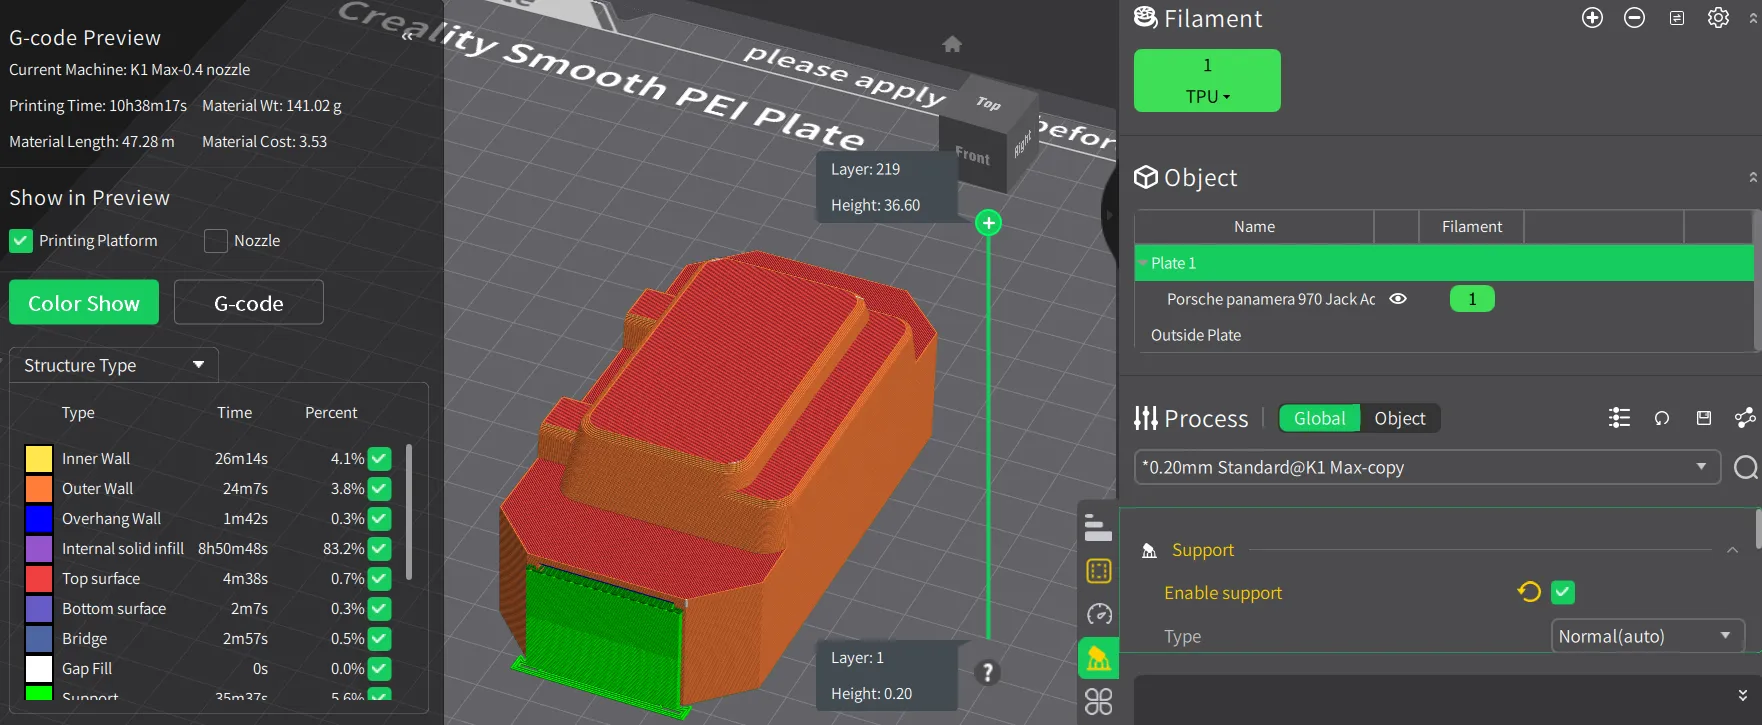Click the G-code button
Screen dimensions: 1762x725
248,303
